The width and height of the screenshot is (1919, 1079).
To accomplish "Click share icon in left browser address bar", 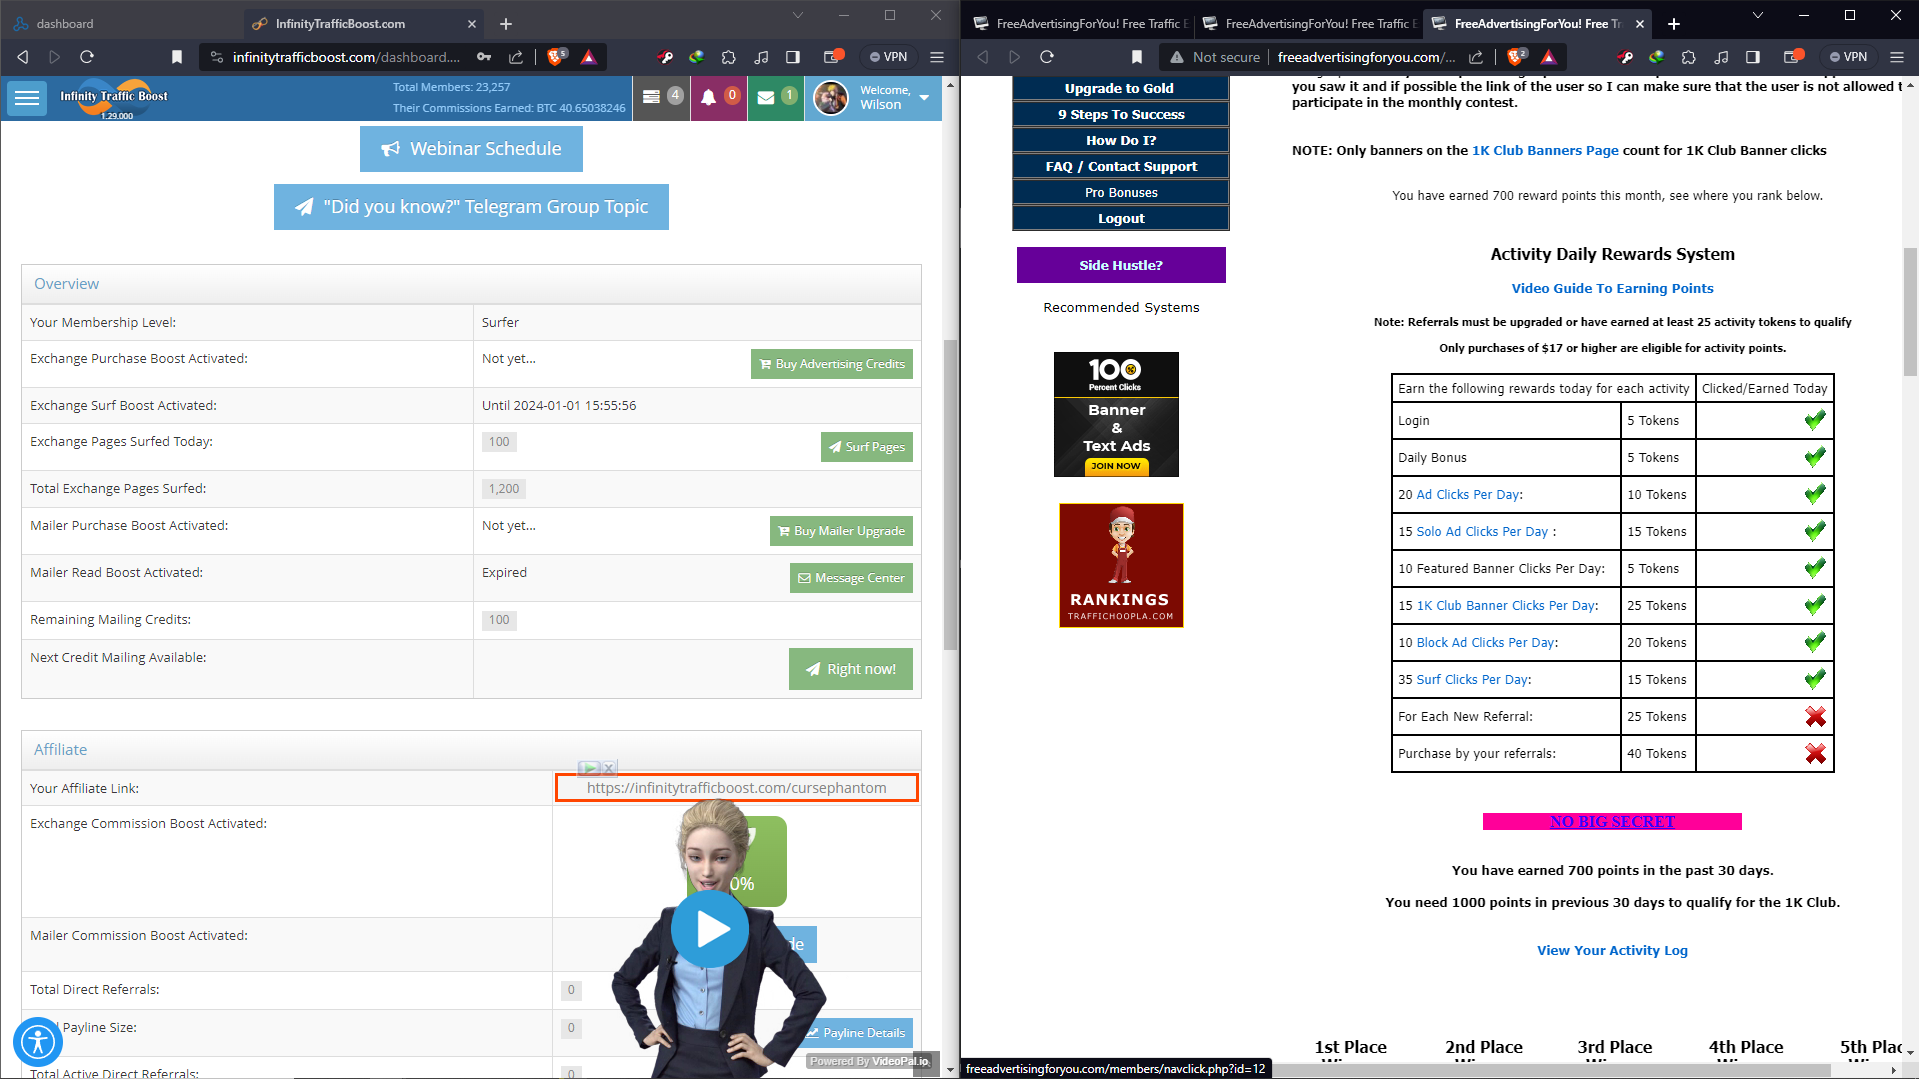I will [516, 57].
